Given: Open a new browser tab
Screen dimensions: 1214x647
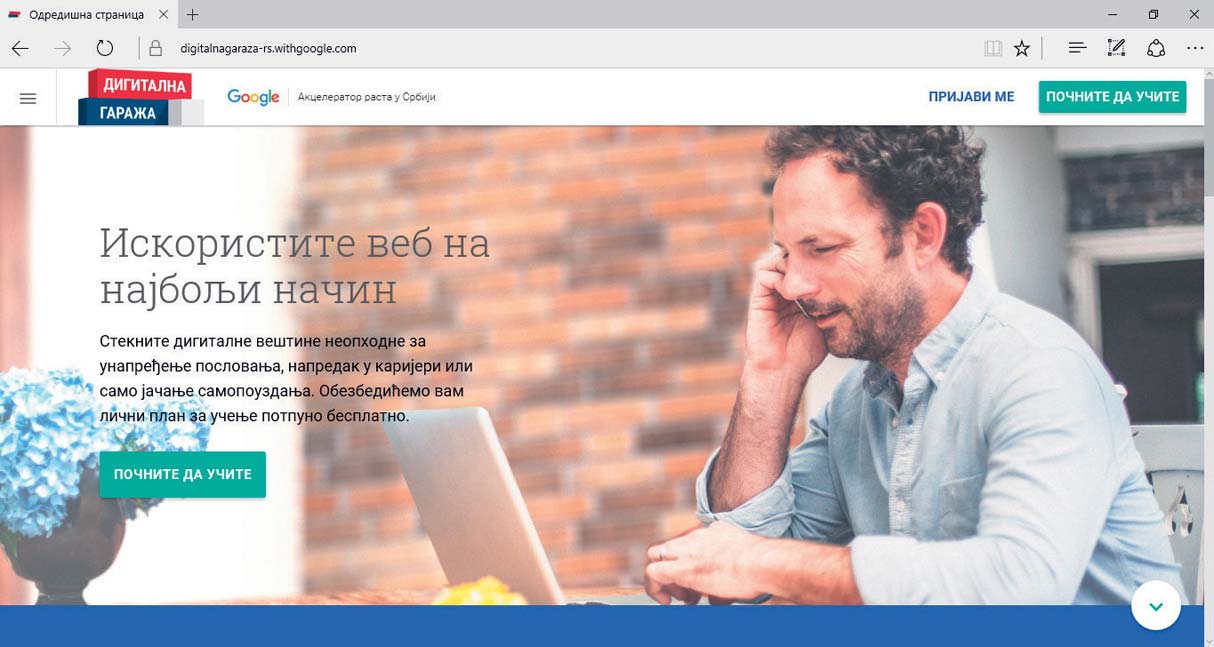Looking at the screenshot, I should click(x=193, y=15).
